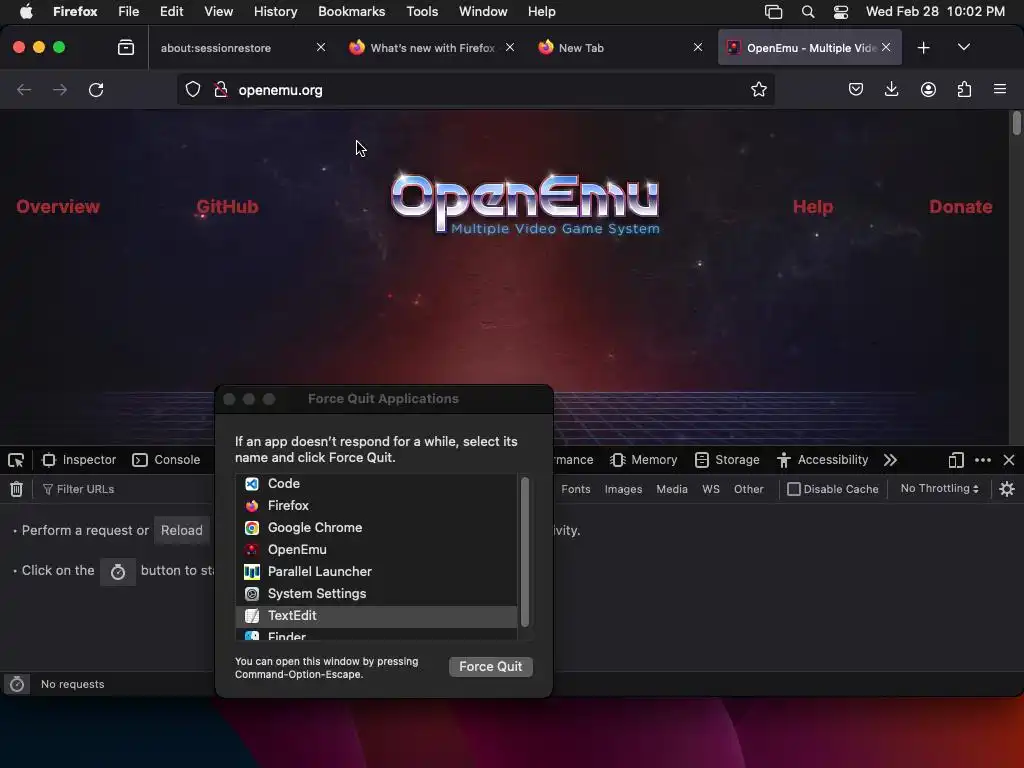The width and height of the screenshot is (1024, 768).
Task: Follow the Help link on OpenEmu page
Action: tap(812, 206)
